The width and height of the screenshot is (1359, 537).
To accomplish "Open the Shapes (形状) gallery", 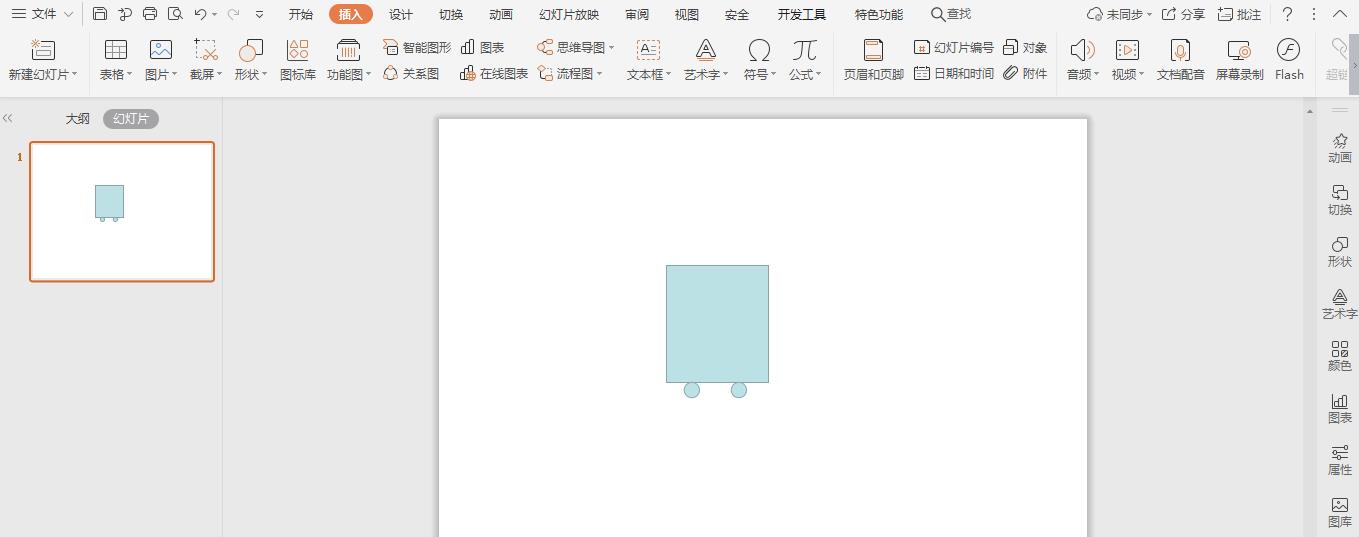I will pos(250,50).
